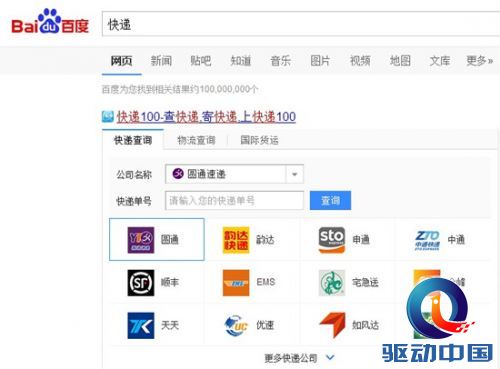Viewport: 500px width, 369px height.
Task: Click the 快递100 result favicon
Action: [x=108, y=117]
